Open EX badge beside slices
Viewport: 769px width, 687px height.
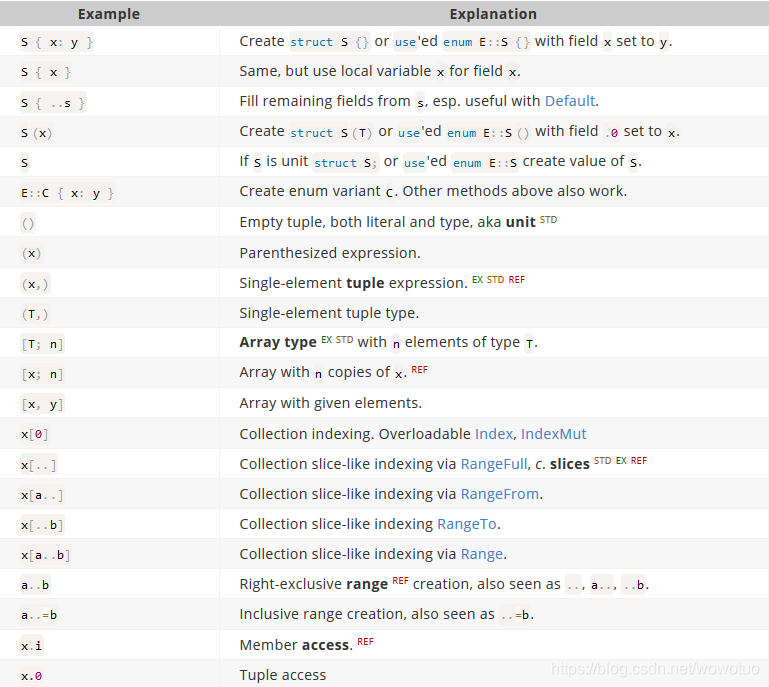621,460
